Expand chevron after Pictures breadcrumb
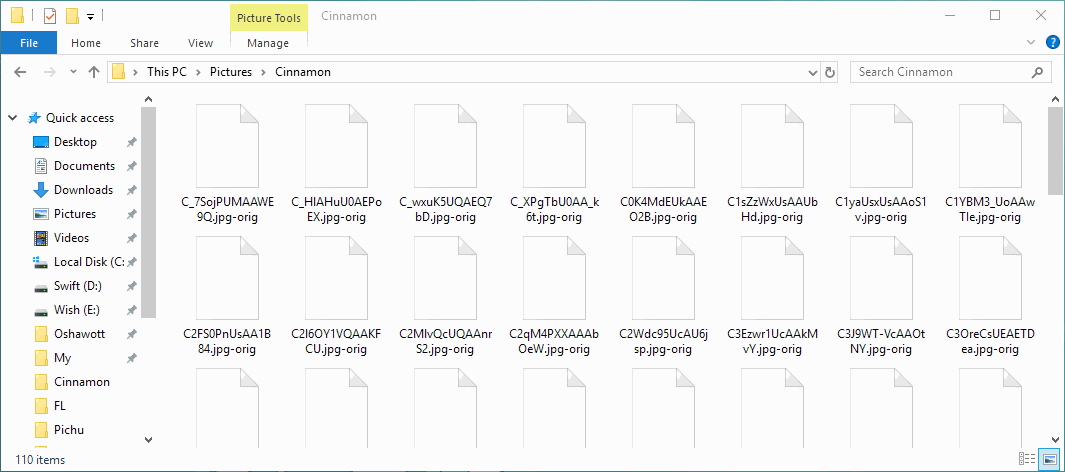Viewport: 1065px width, 472px height. point(264,72)
